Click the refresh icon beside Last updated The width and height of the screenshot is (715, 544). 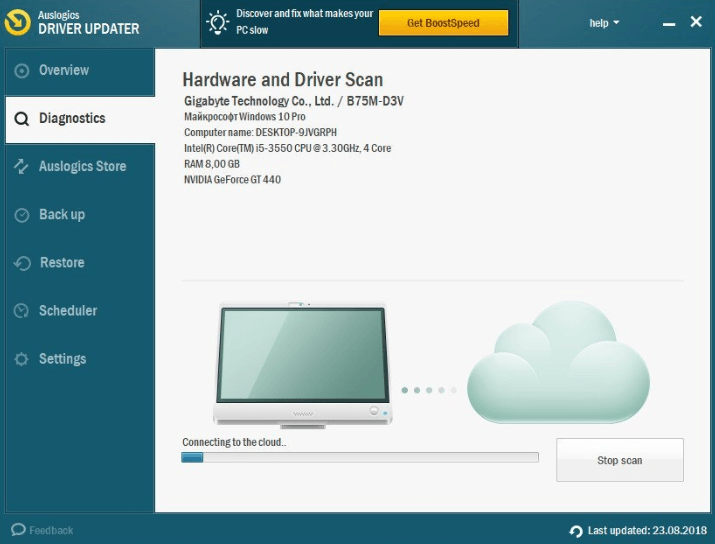576,531
